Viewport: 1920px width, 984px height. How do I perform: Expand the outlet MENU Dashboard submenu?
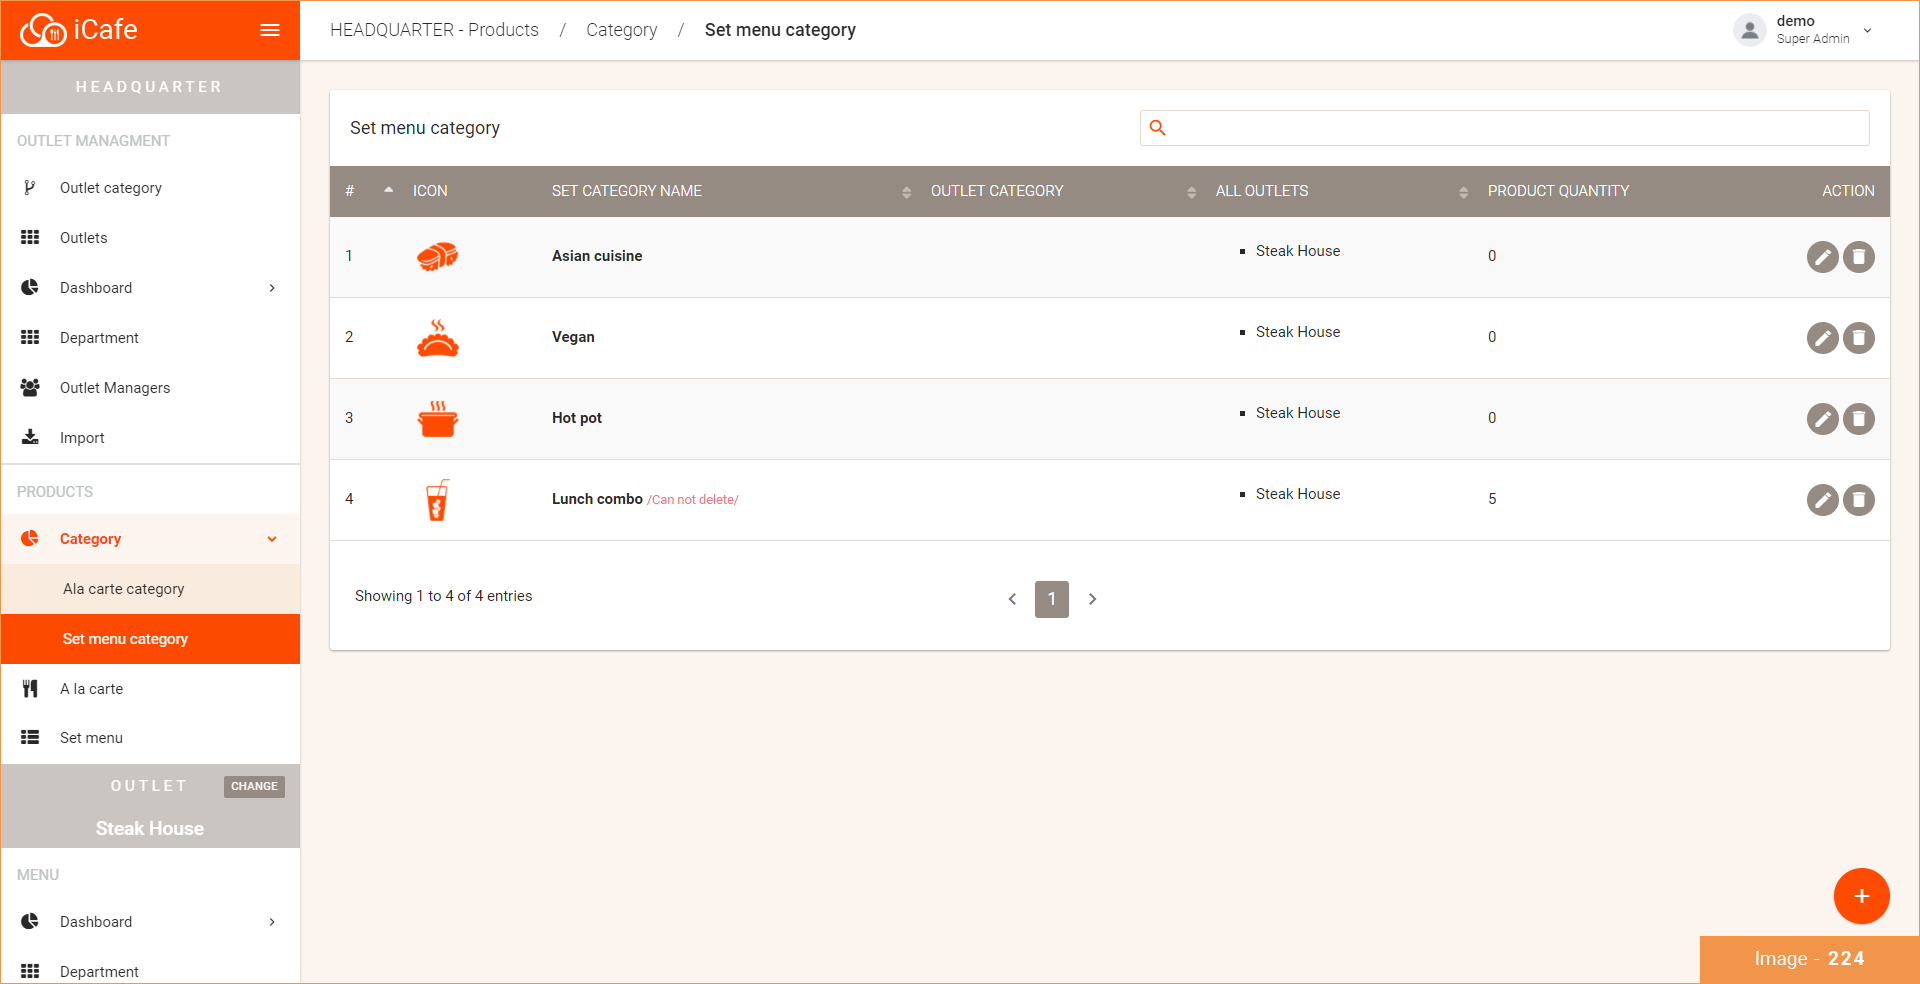(272, 922)
